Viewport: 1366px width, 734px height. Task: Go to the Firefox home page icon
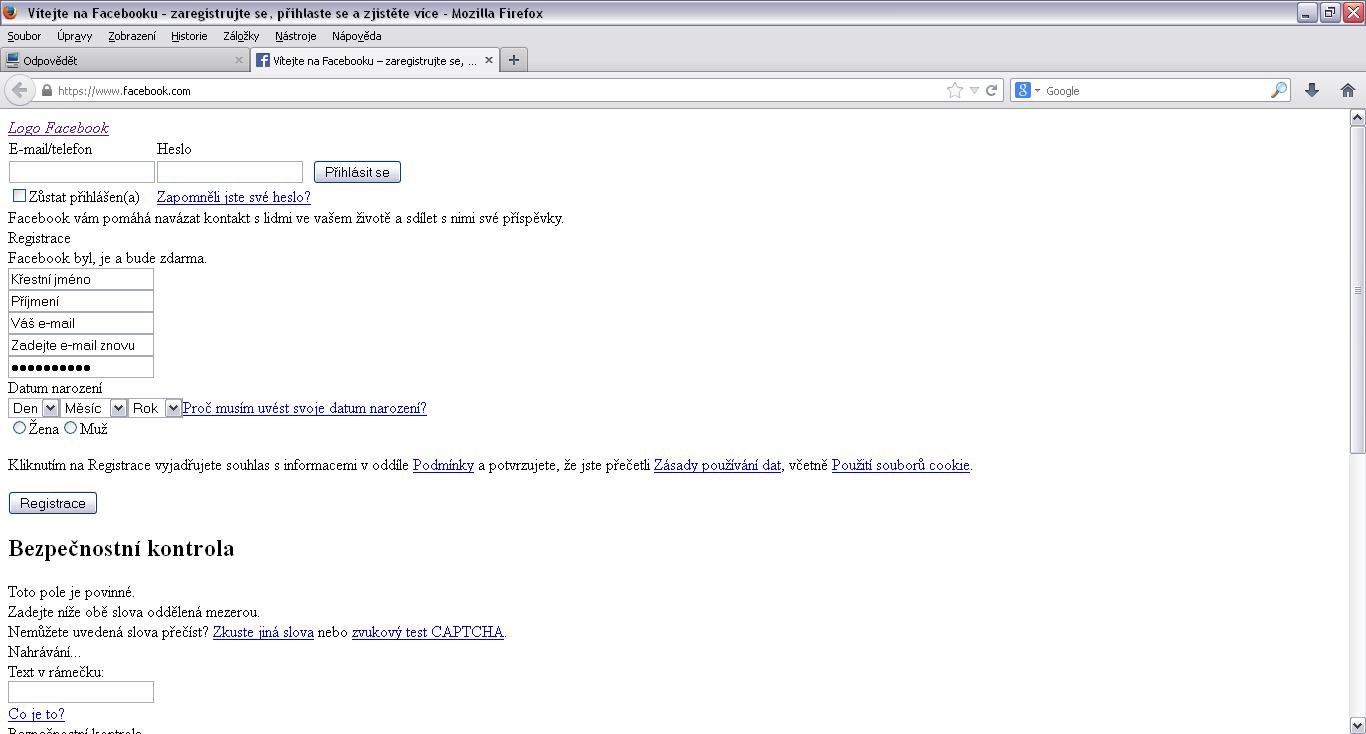[1347, 90]
